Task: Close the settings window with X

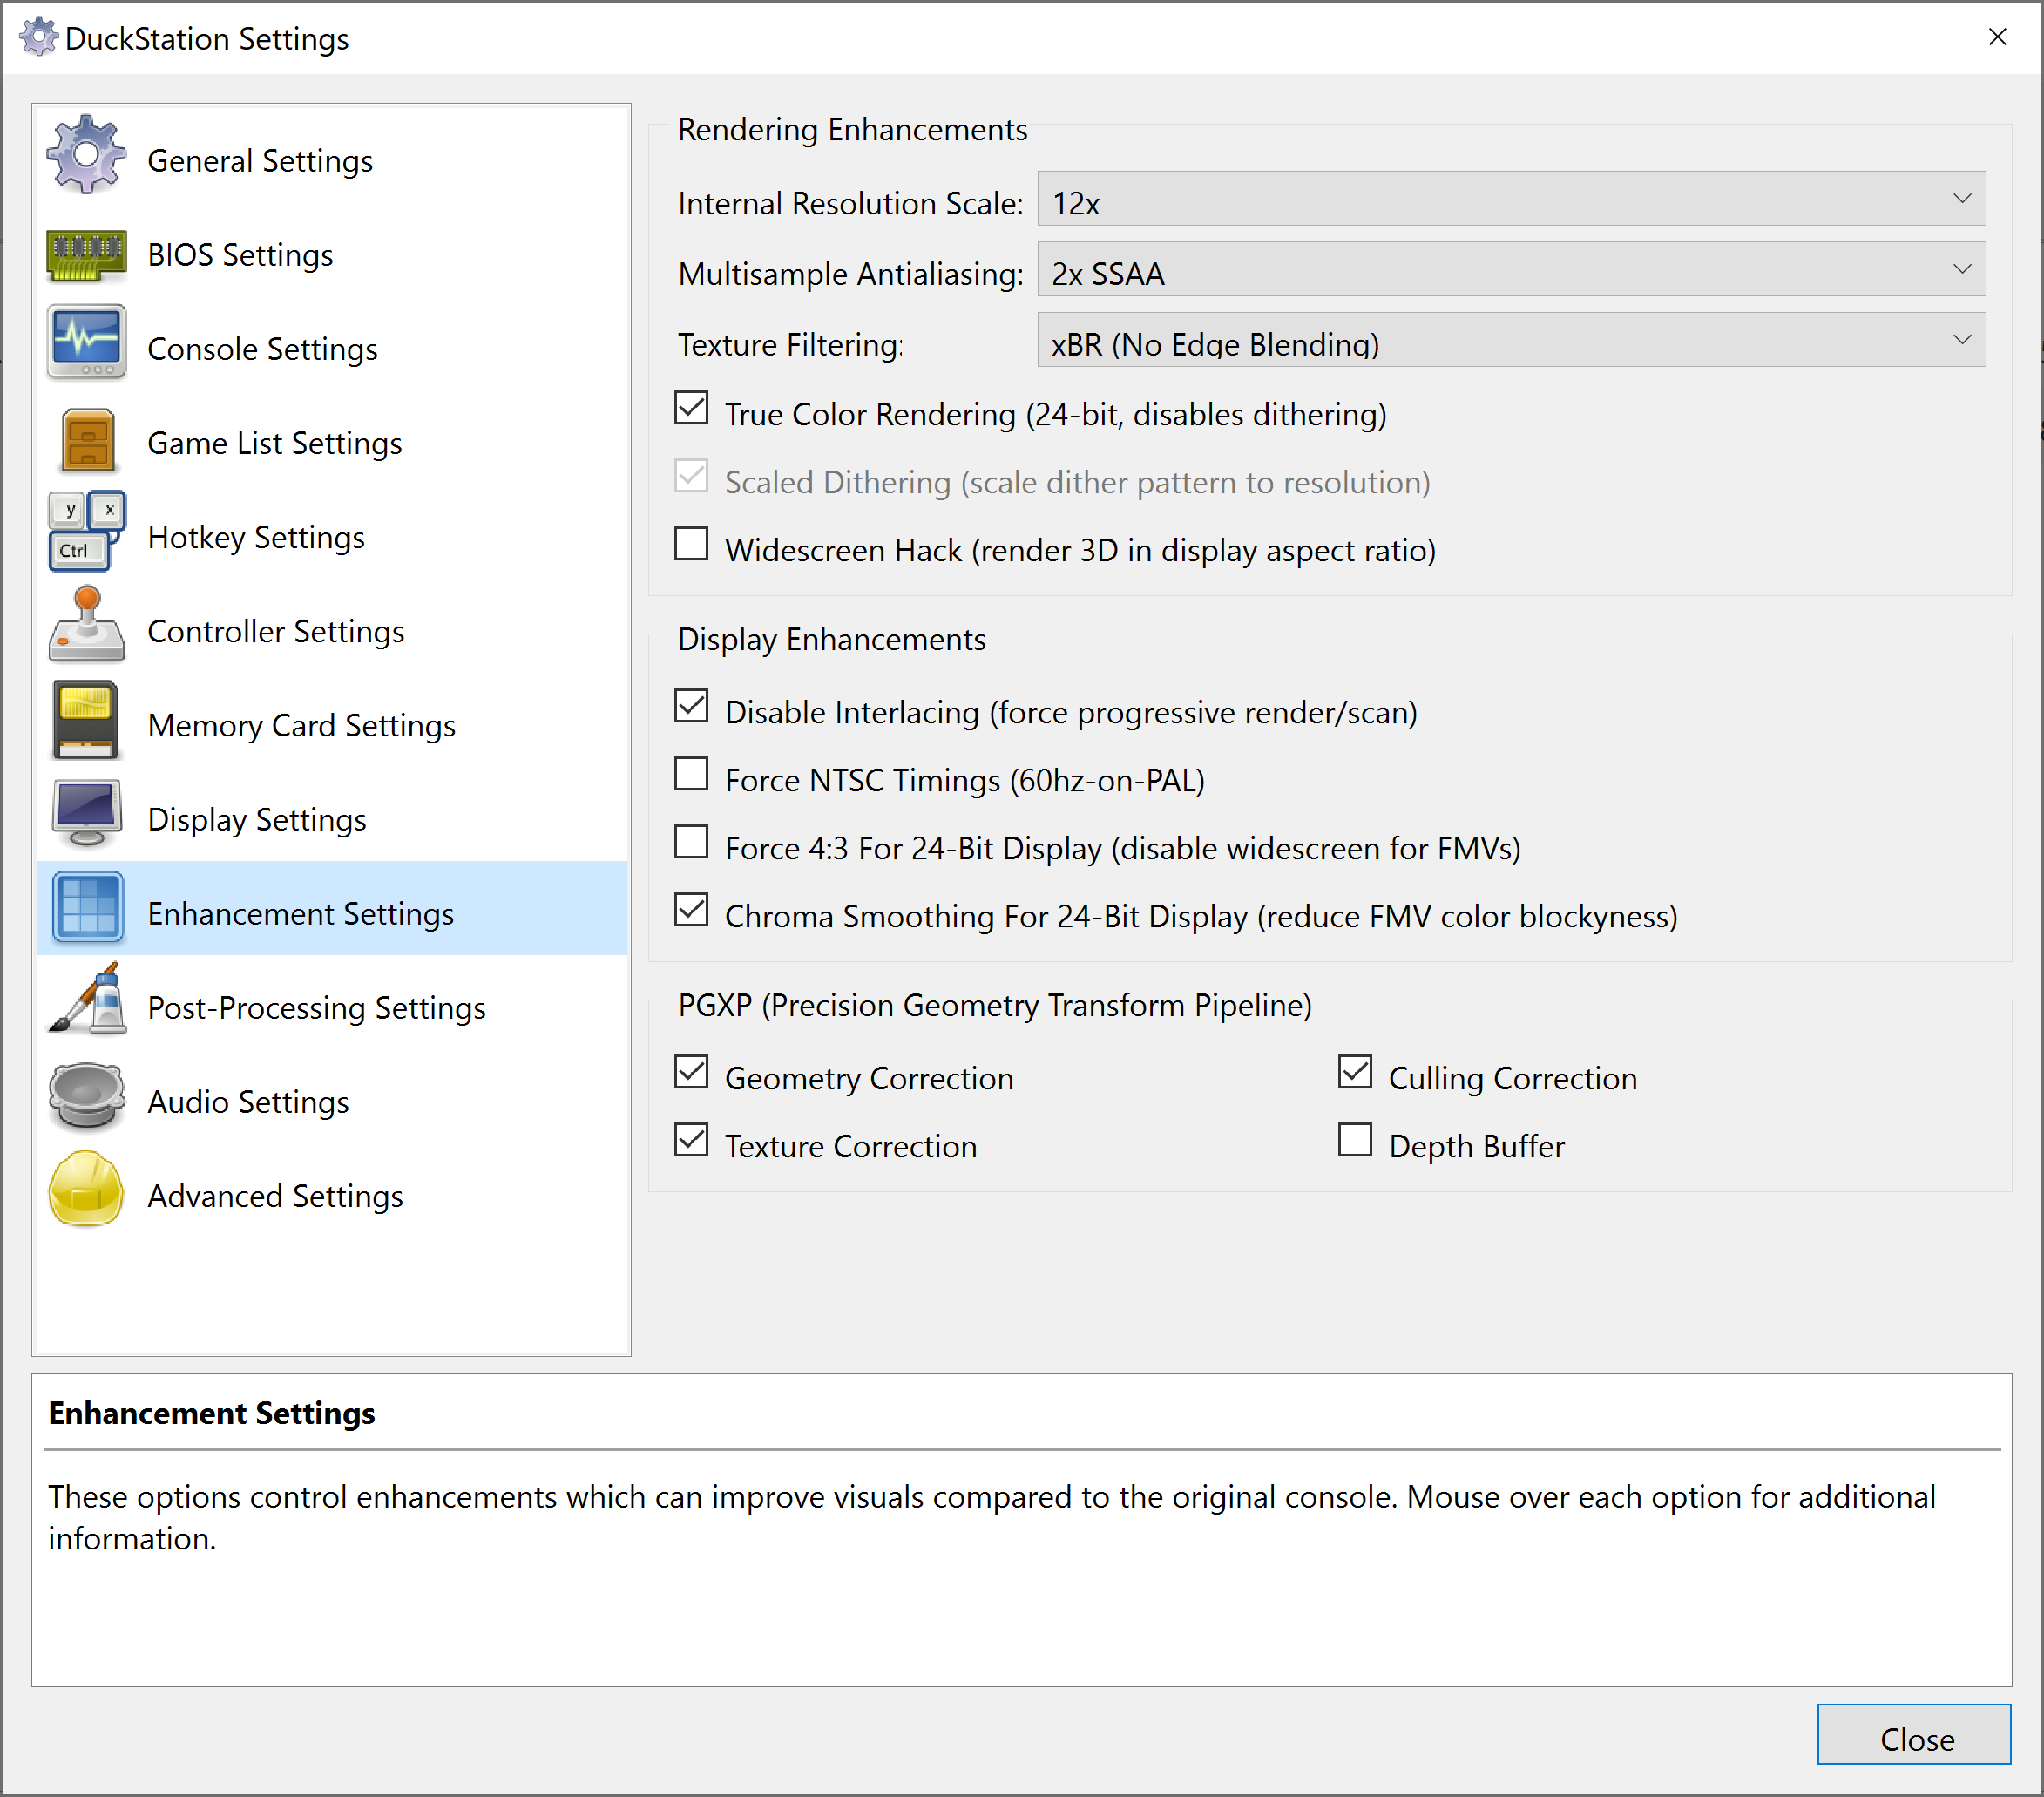Action: coord(1998,37)
